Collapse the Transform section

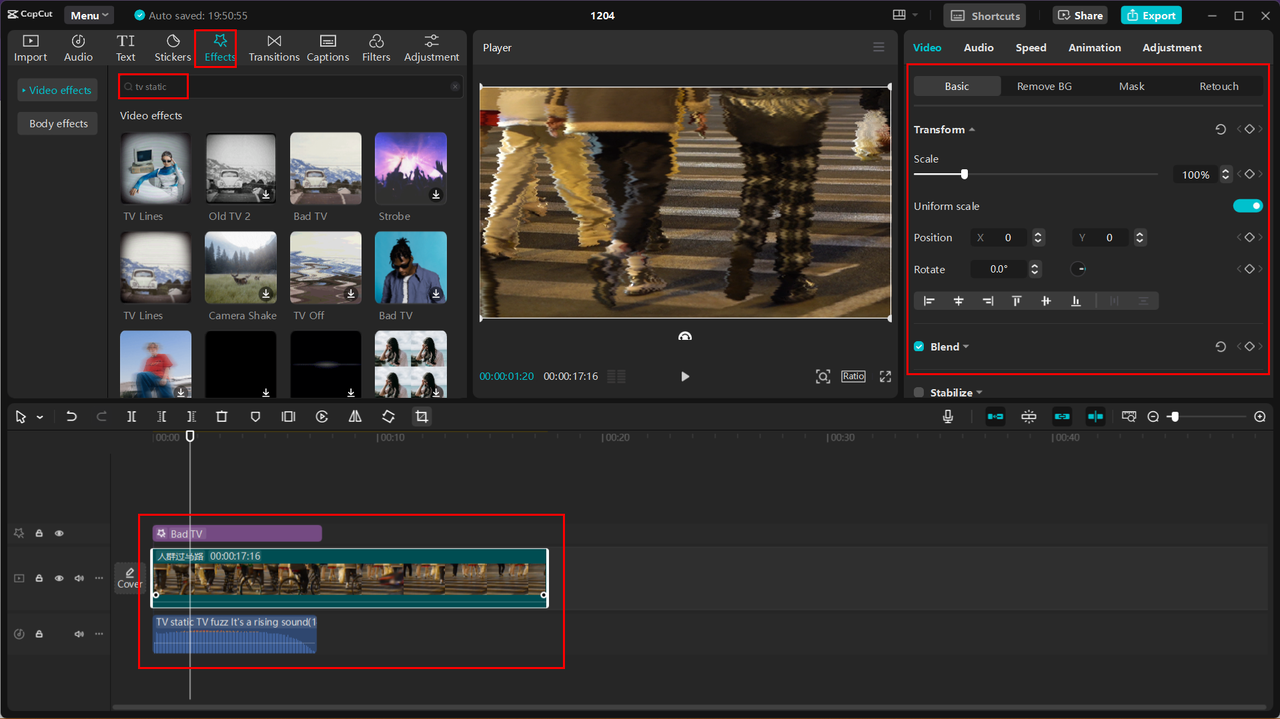coord(972,130)
